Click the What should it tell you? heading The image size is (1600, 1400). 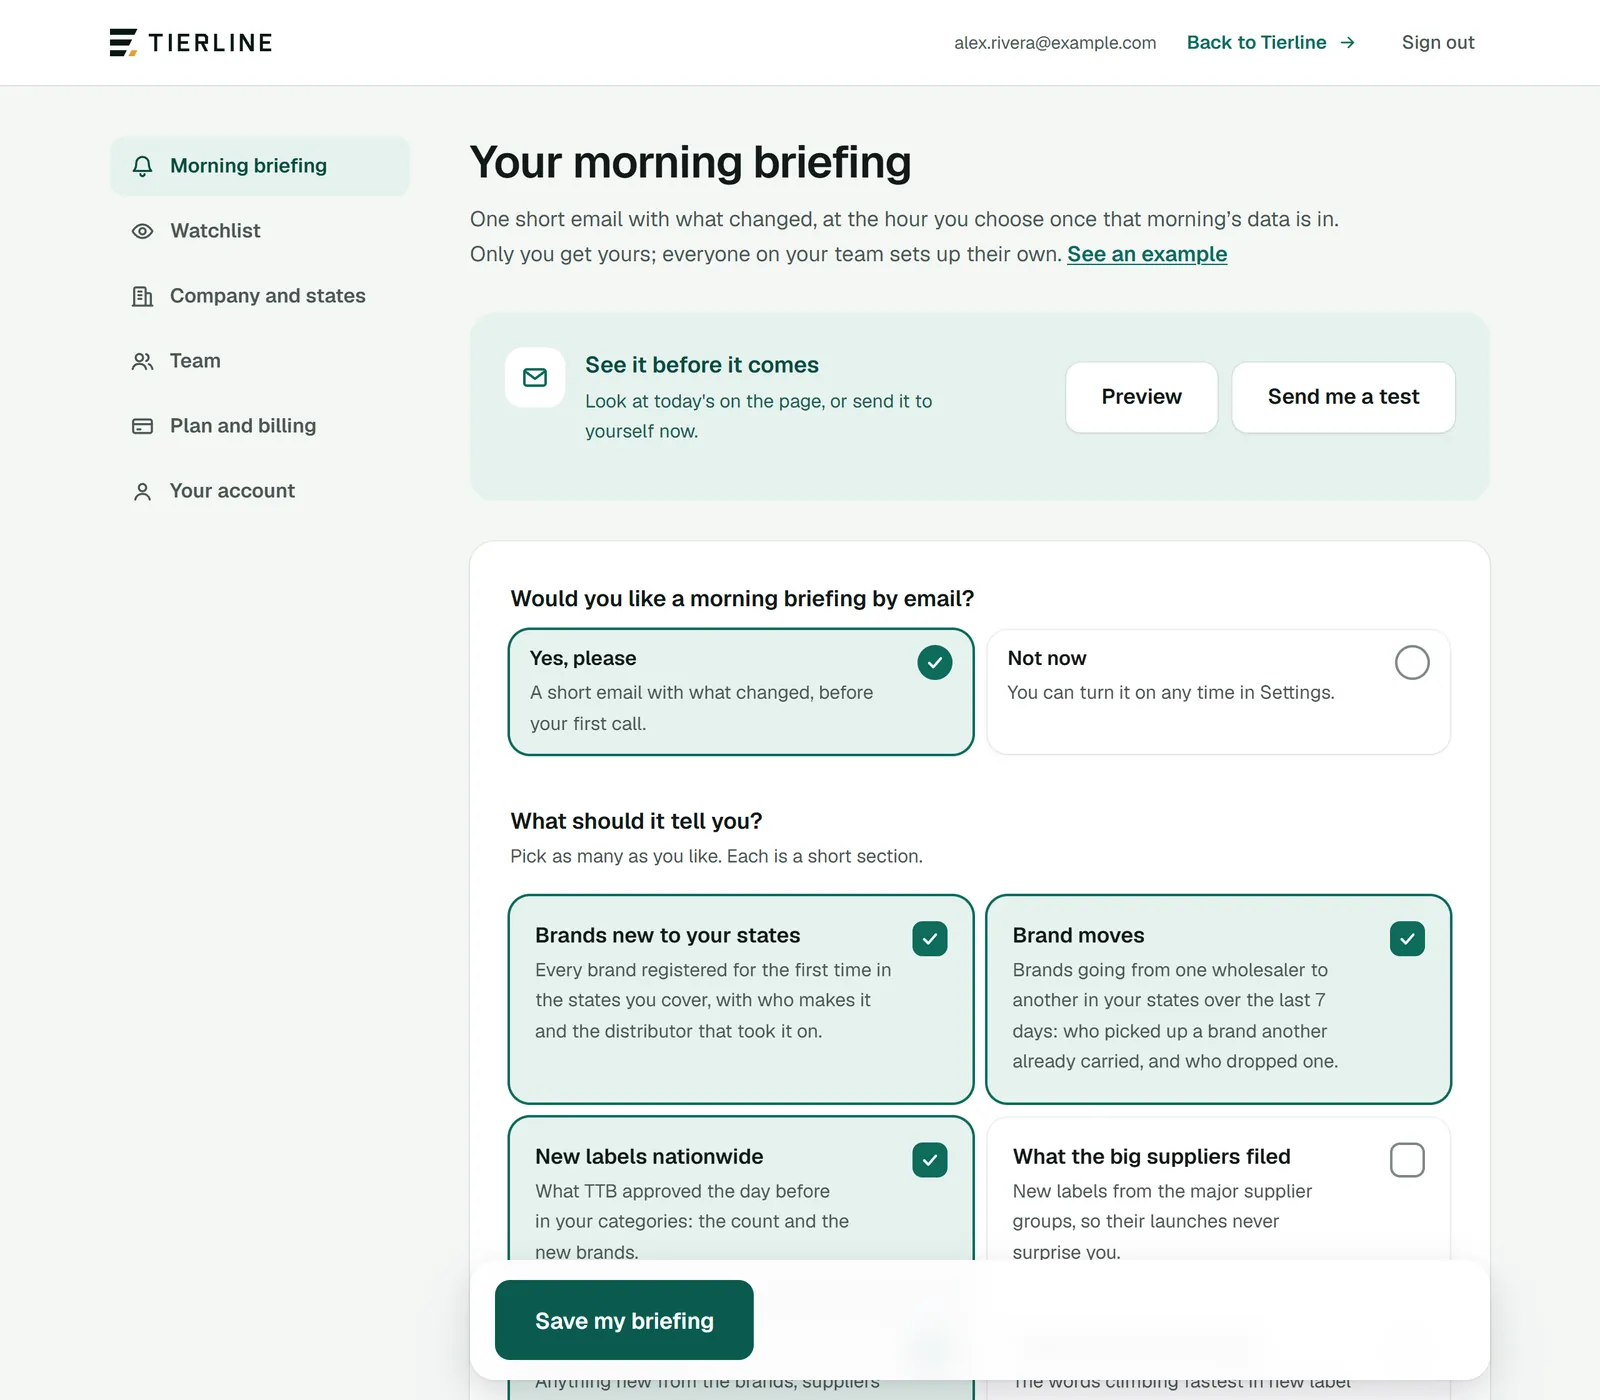pos(636,821)
